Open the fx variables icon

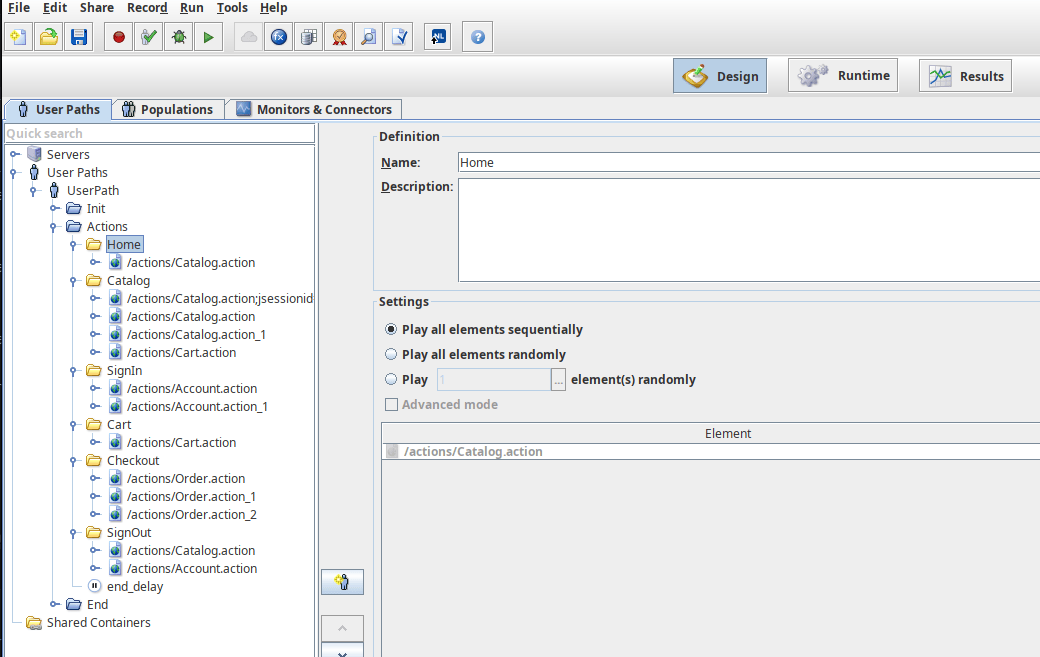click(x=279, y=37)
